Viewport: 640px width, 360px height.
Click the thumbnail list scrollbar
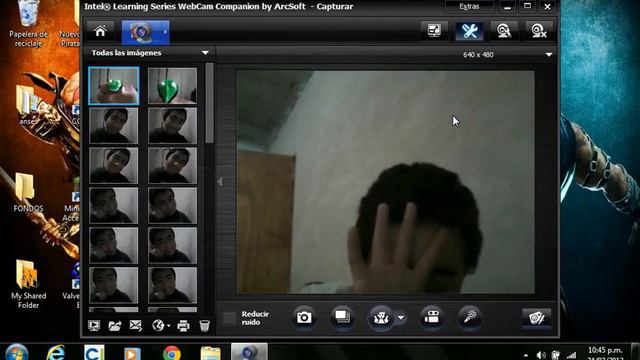pyautogui.click(x=209, y=103)
